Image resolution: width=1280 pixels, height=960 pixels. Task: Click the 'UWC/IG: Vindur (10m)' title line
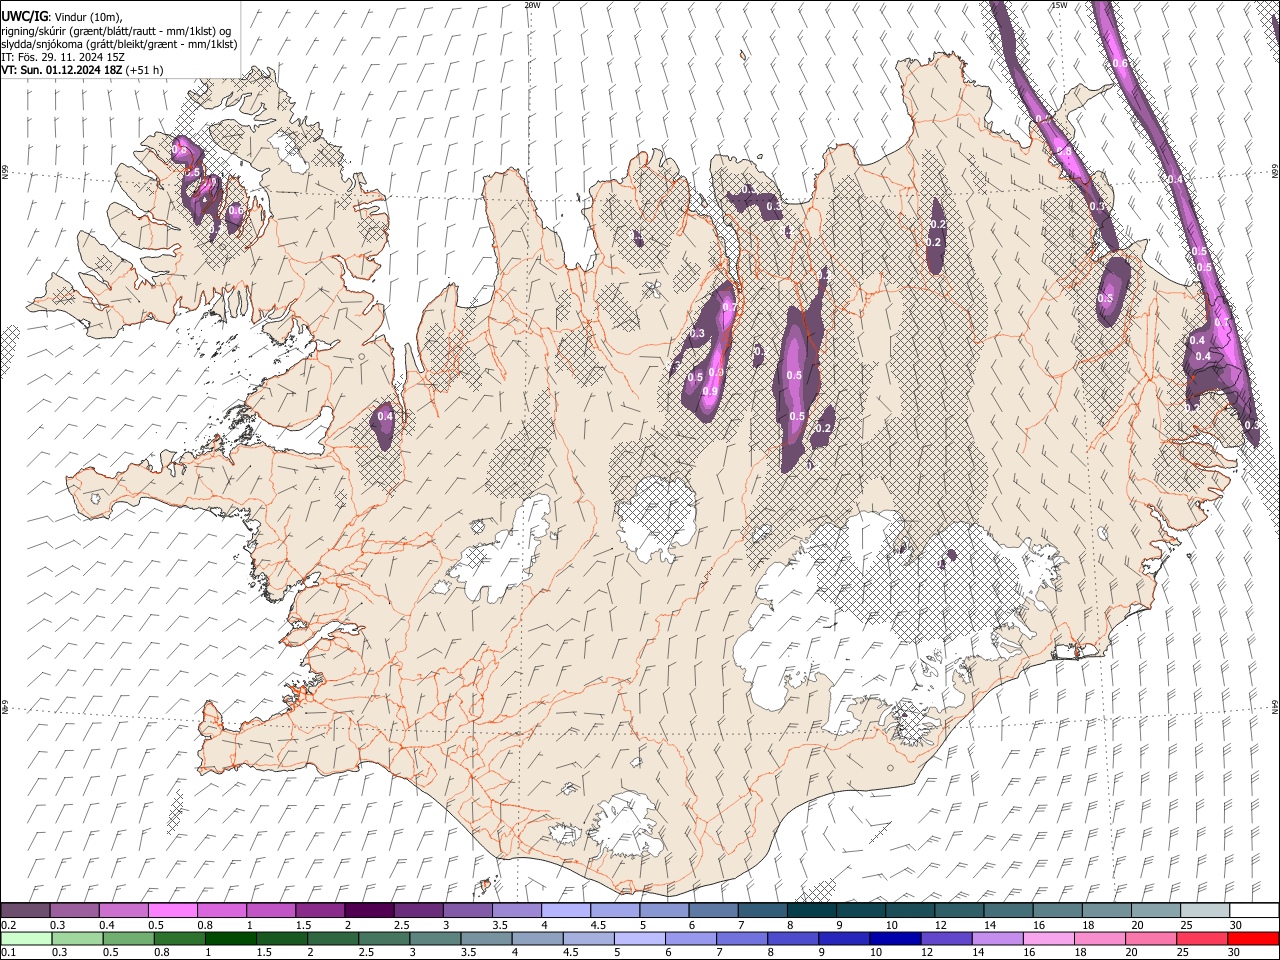[62, 17]
